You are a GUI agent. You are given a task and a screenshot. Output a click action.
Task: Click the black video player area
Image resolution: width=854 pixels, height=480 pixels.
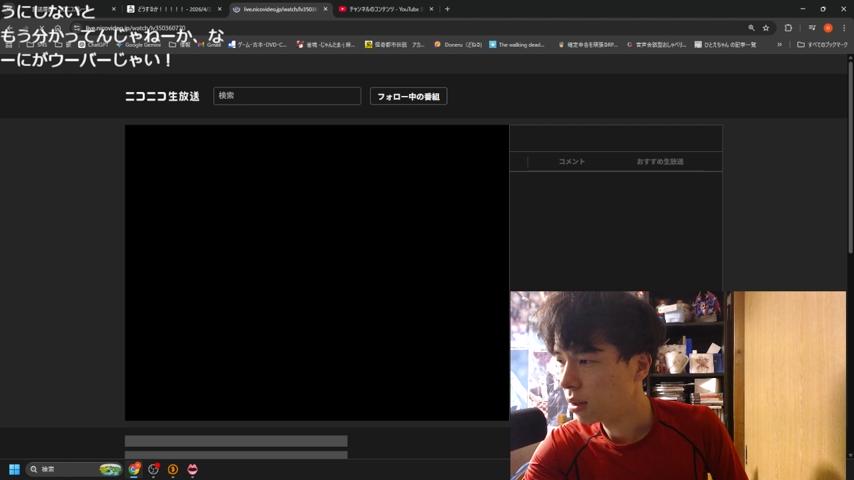point(316,272)
